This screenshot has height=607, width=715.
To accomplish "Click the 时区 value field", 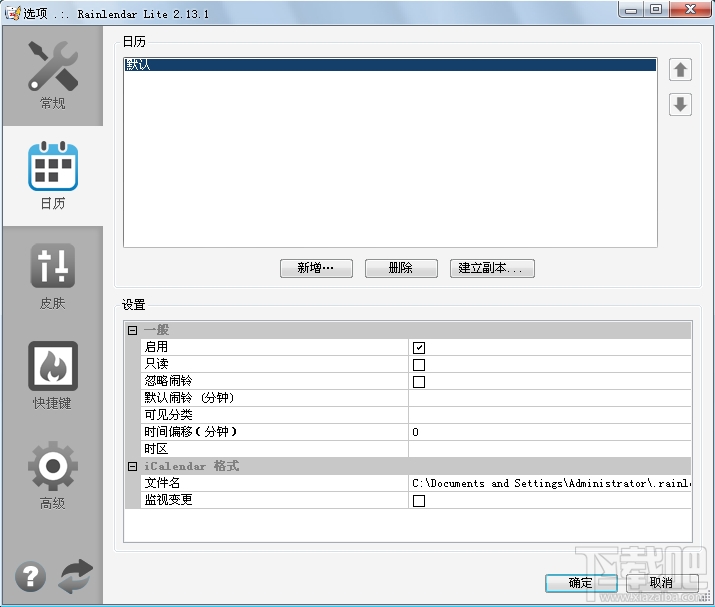I will click(549, 449).
